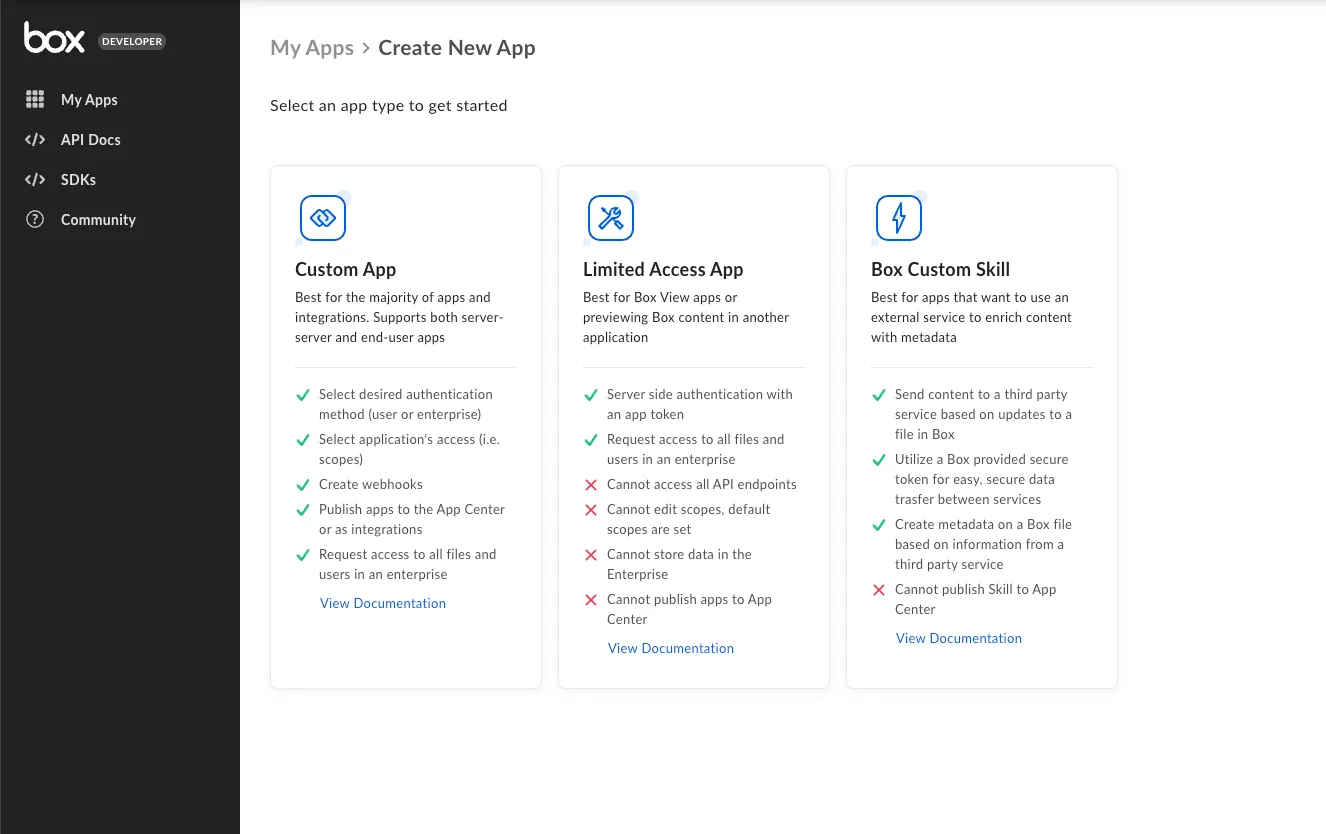Click the red X beside Cannot edit scopes
Viewport: 1326px width, 834px height.
[591, 510]
